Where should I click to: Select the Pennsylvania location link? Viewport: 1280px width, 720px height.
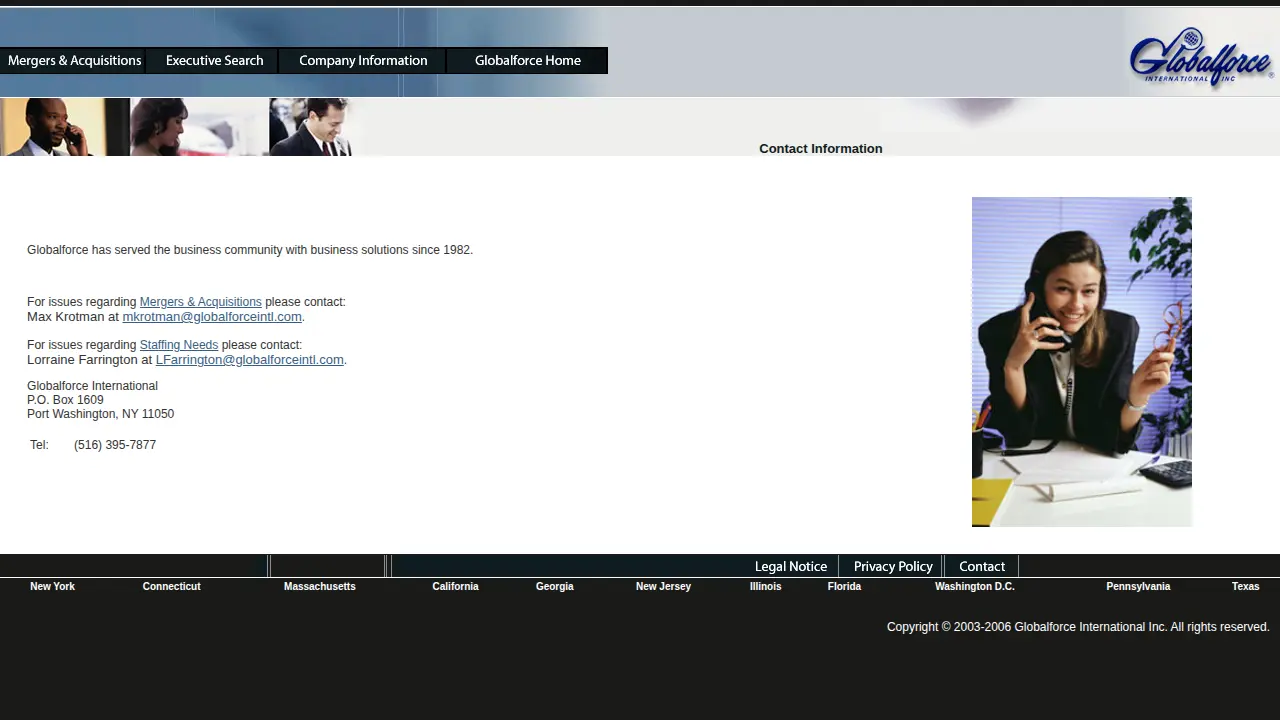pyautogui.click(x=1138, y=587)
